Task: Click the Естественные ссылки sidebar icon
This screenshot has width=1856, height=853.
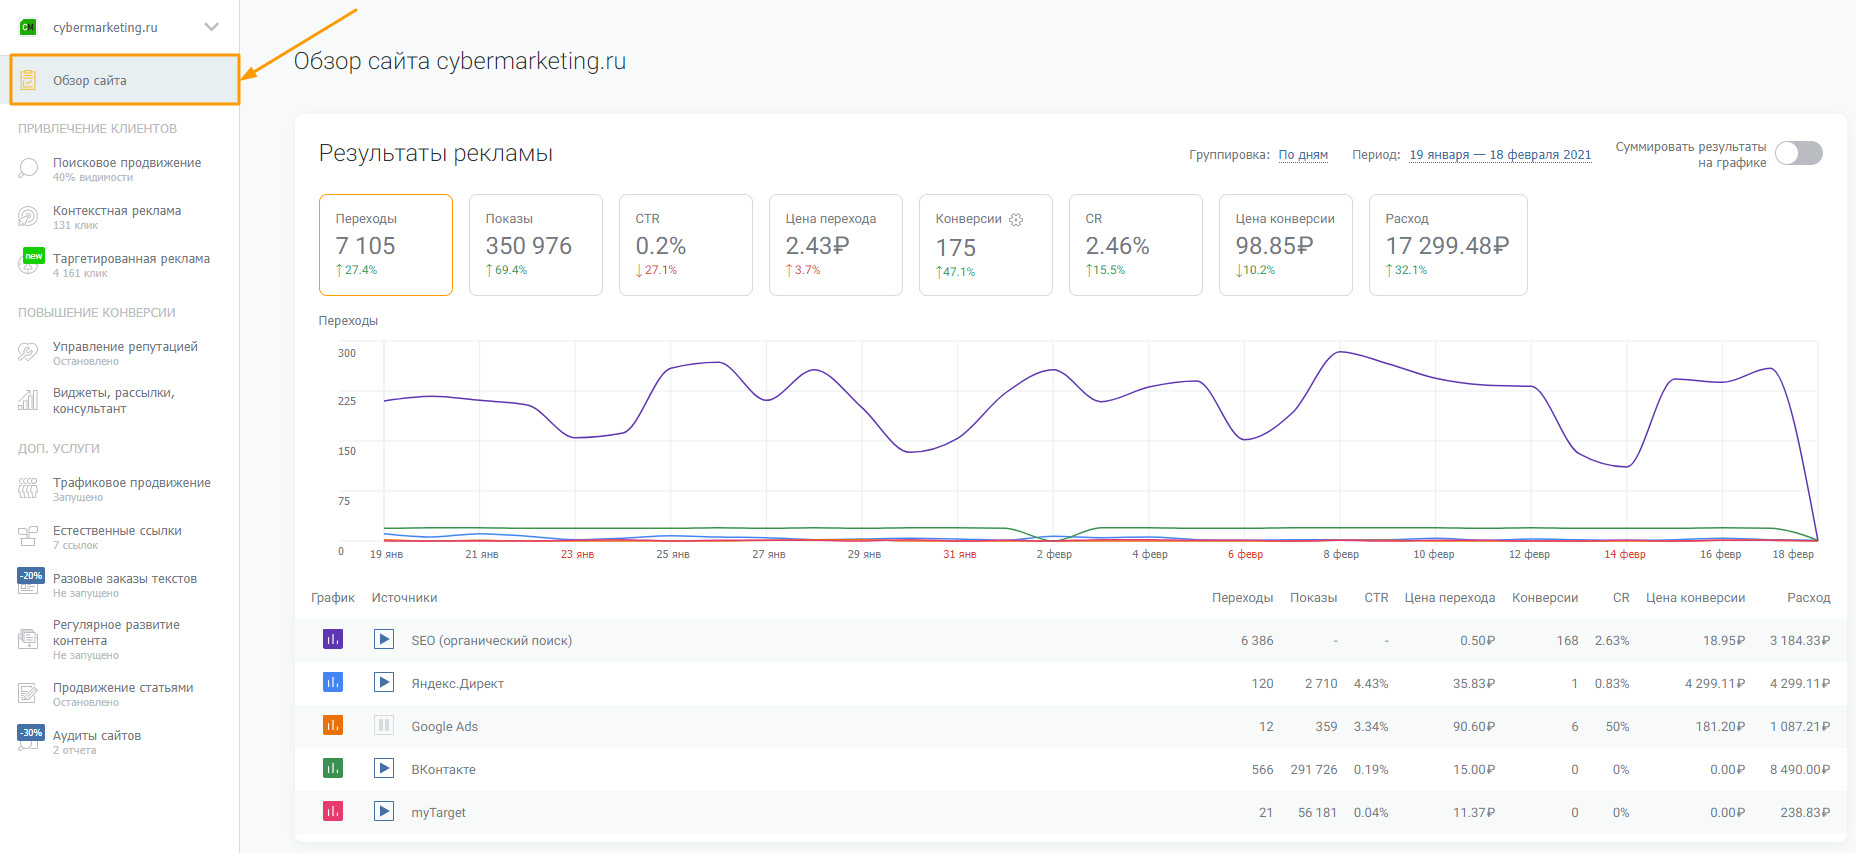Action: click(x=28, y=536)
